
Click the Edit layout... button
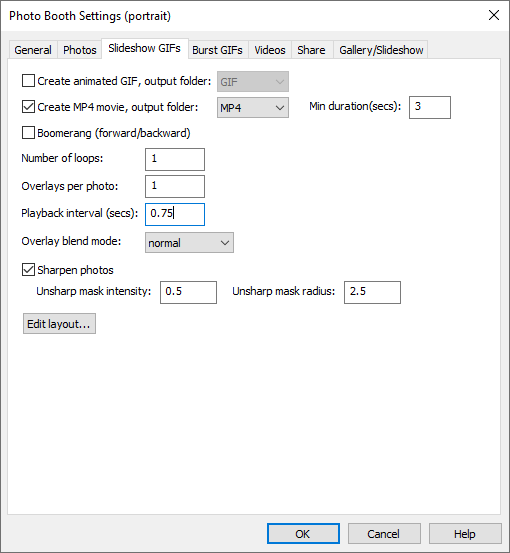pyautogui.click(x=59, y=323)
